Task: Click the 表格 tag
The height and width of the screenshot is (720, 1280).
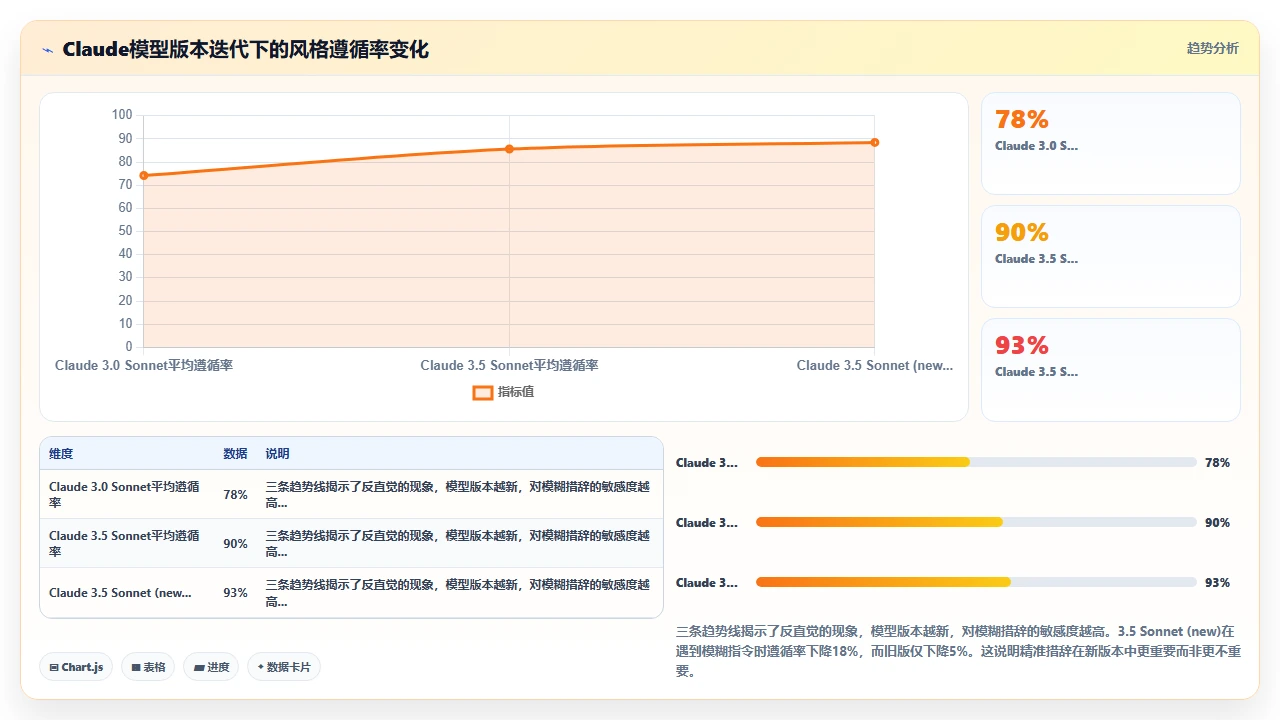Action: tap(148, 667)
